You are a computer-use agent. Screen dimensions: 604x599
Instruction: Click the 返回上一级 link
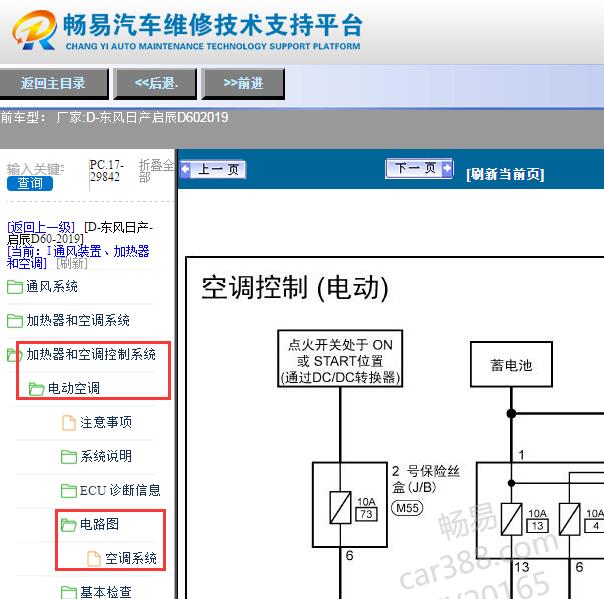(41, 227)
